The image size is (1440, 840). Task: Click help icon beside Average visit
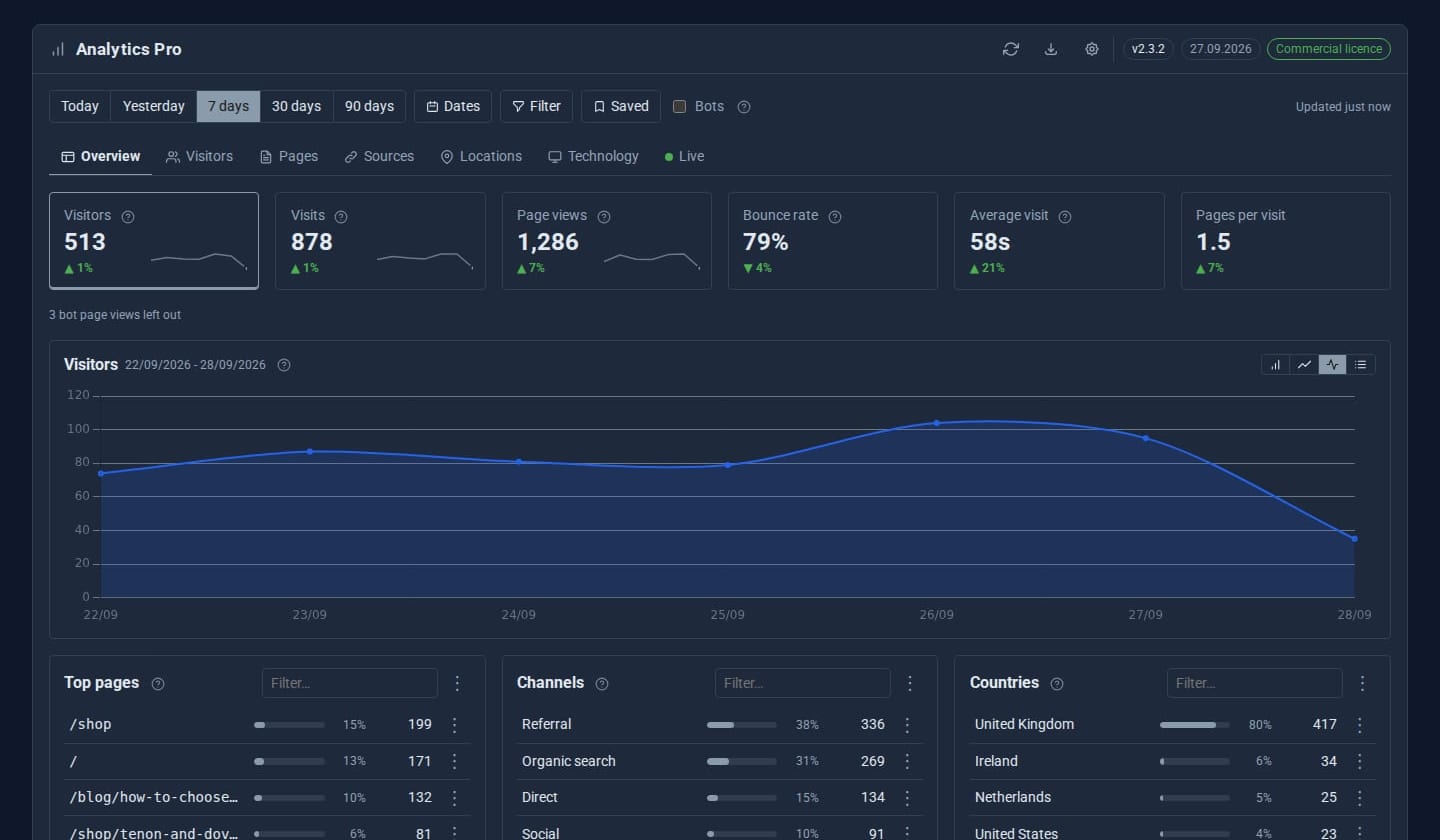tap(1065, 216)
